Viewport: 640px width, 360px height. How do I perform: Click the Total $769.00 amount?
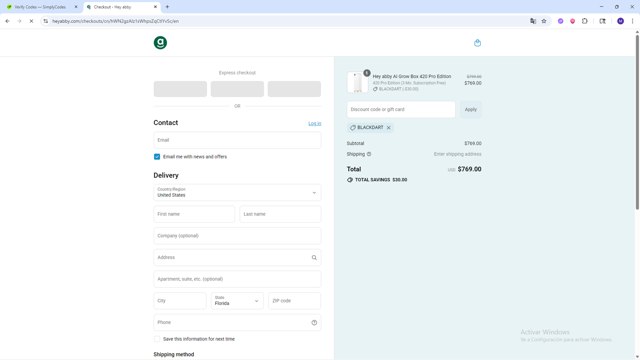[x=469, y=169]
